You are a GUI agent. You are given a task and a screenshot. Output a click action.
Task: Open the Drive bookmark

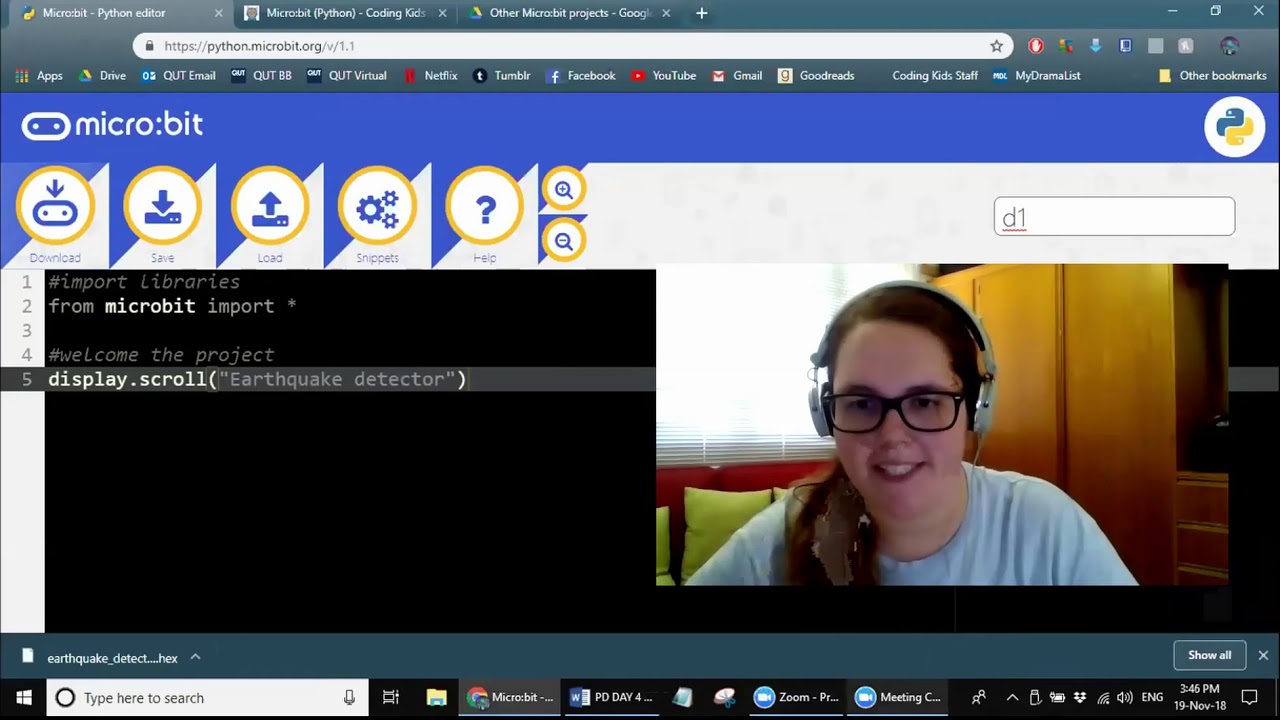coord(102,75)
